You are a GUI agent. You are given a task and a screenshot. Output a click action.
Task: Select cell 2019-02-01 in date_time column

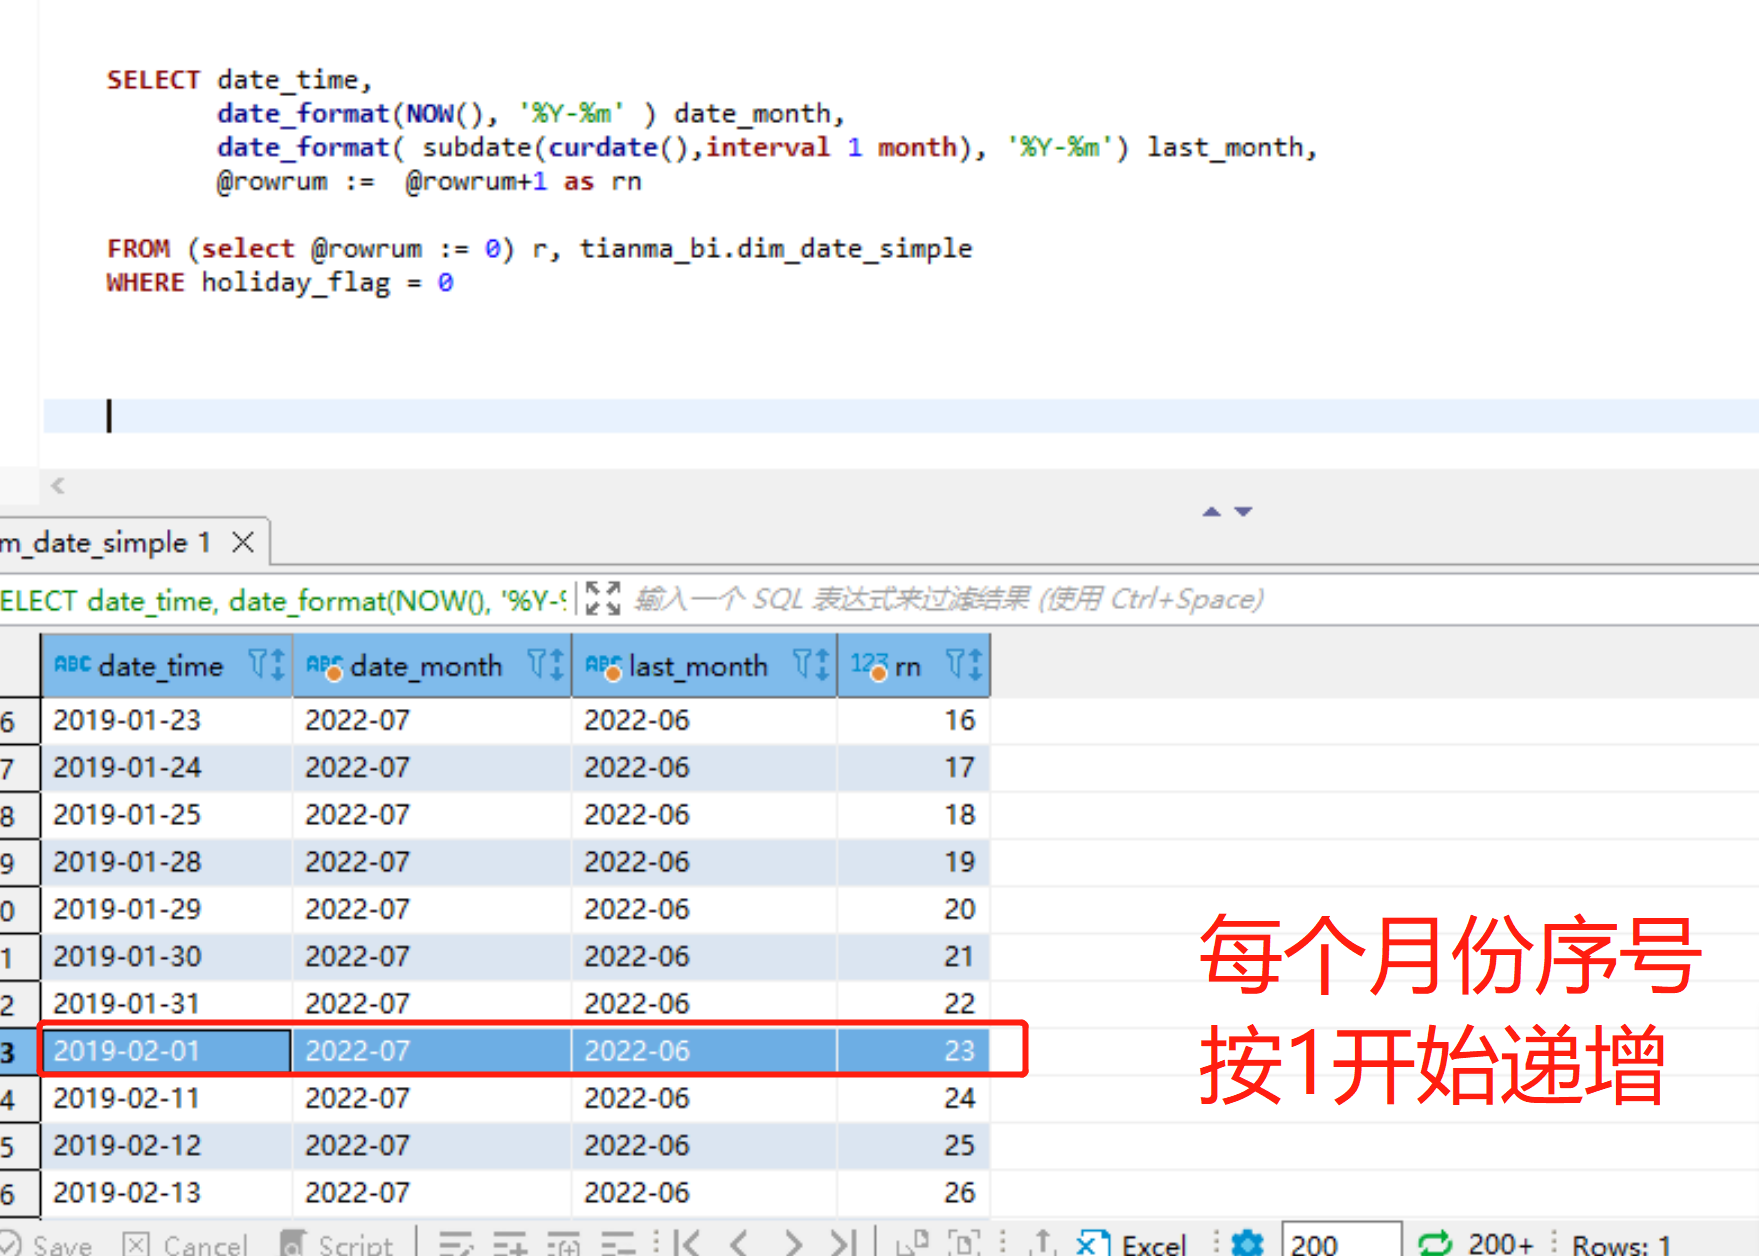click(x=166, y=1050)
